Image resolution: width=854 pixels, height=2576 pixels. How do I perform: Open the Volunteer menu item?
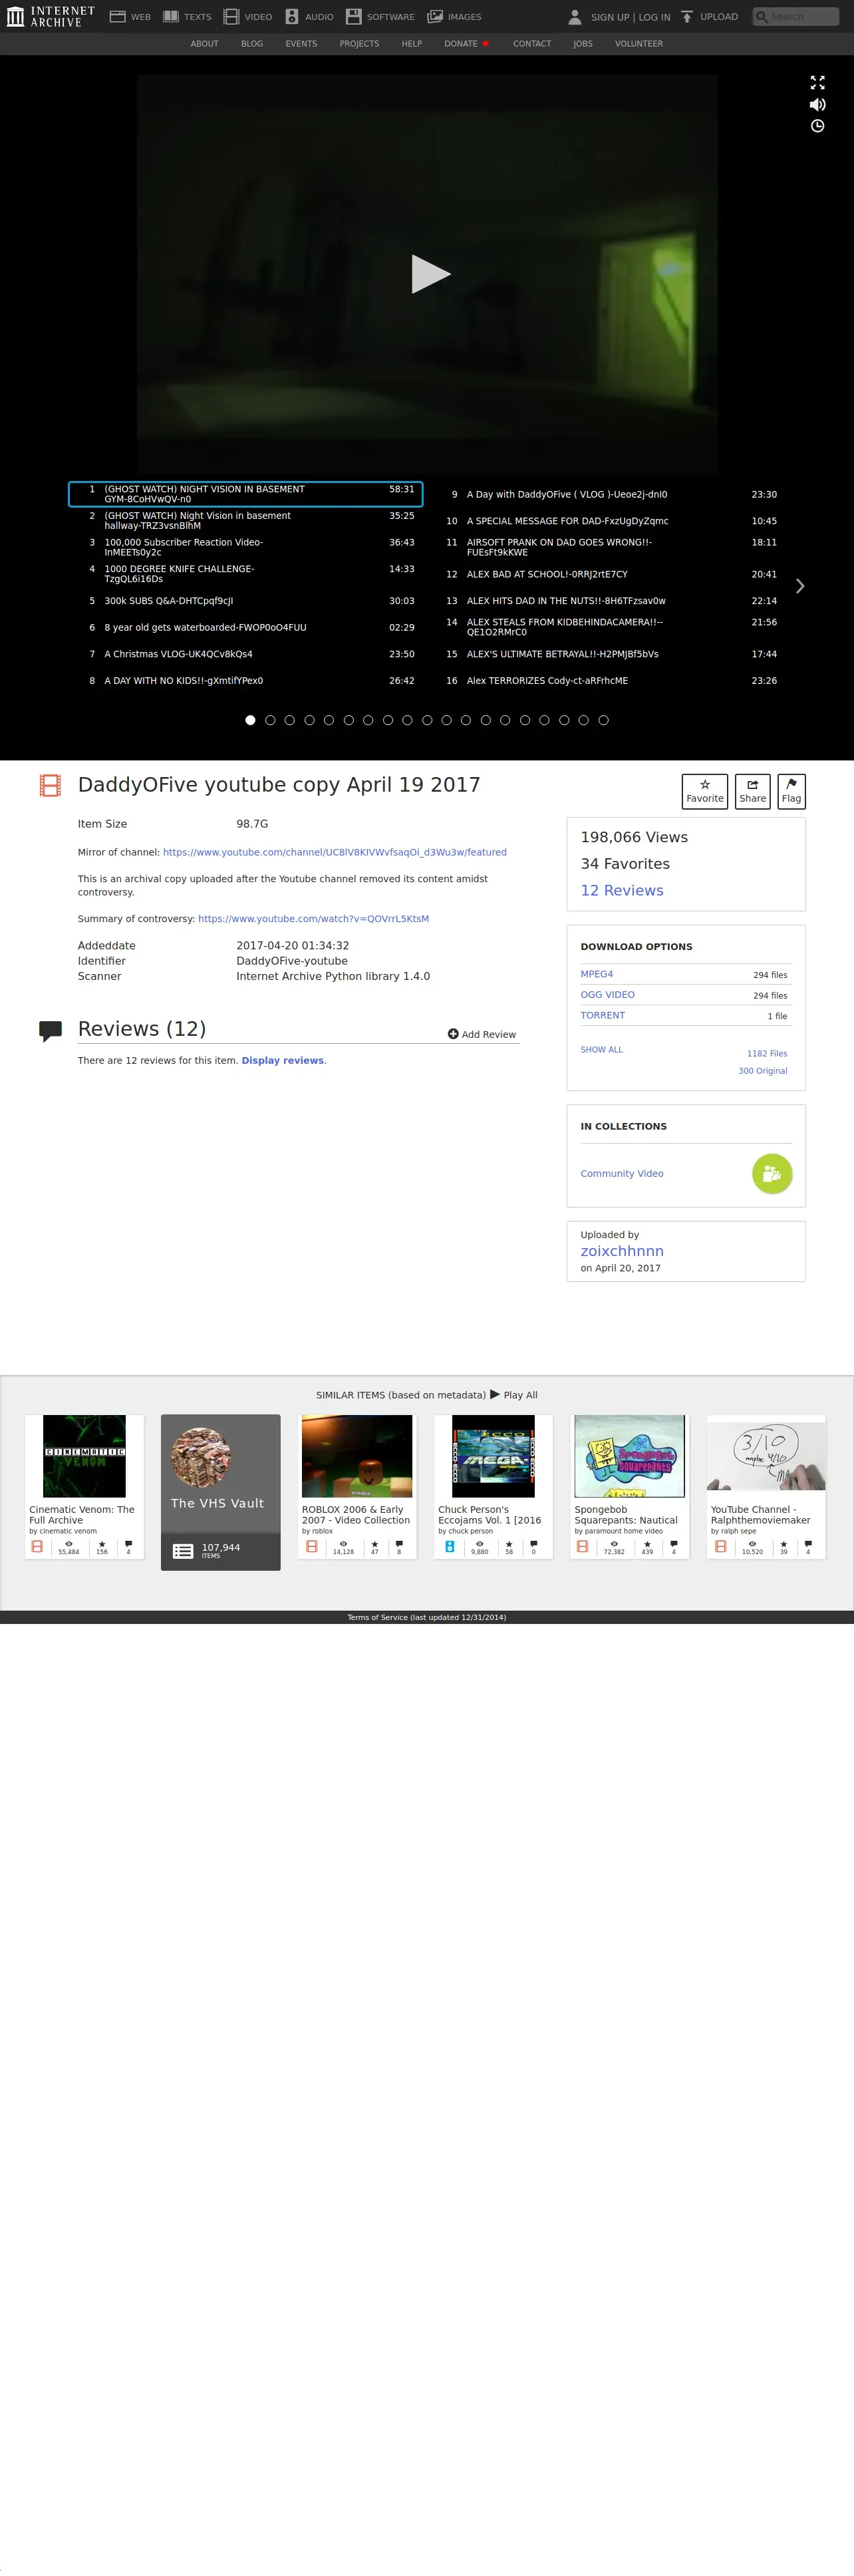(x=639, y=44)
